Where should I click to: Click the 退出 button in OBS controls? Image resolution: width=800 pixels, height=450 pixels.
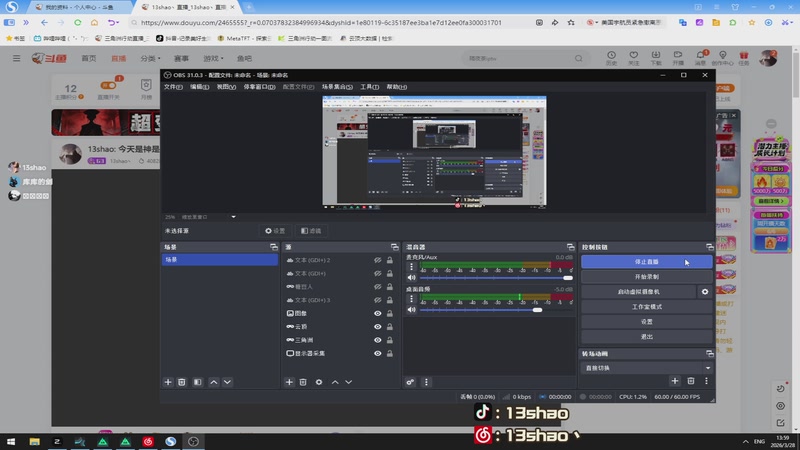pyautogui.click(x=646, y=337)
